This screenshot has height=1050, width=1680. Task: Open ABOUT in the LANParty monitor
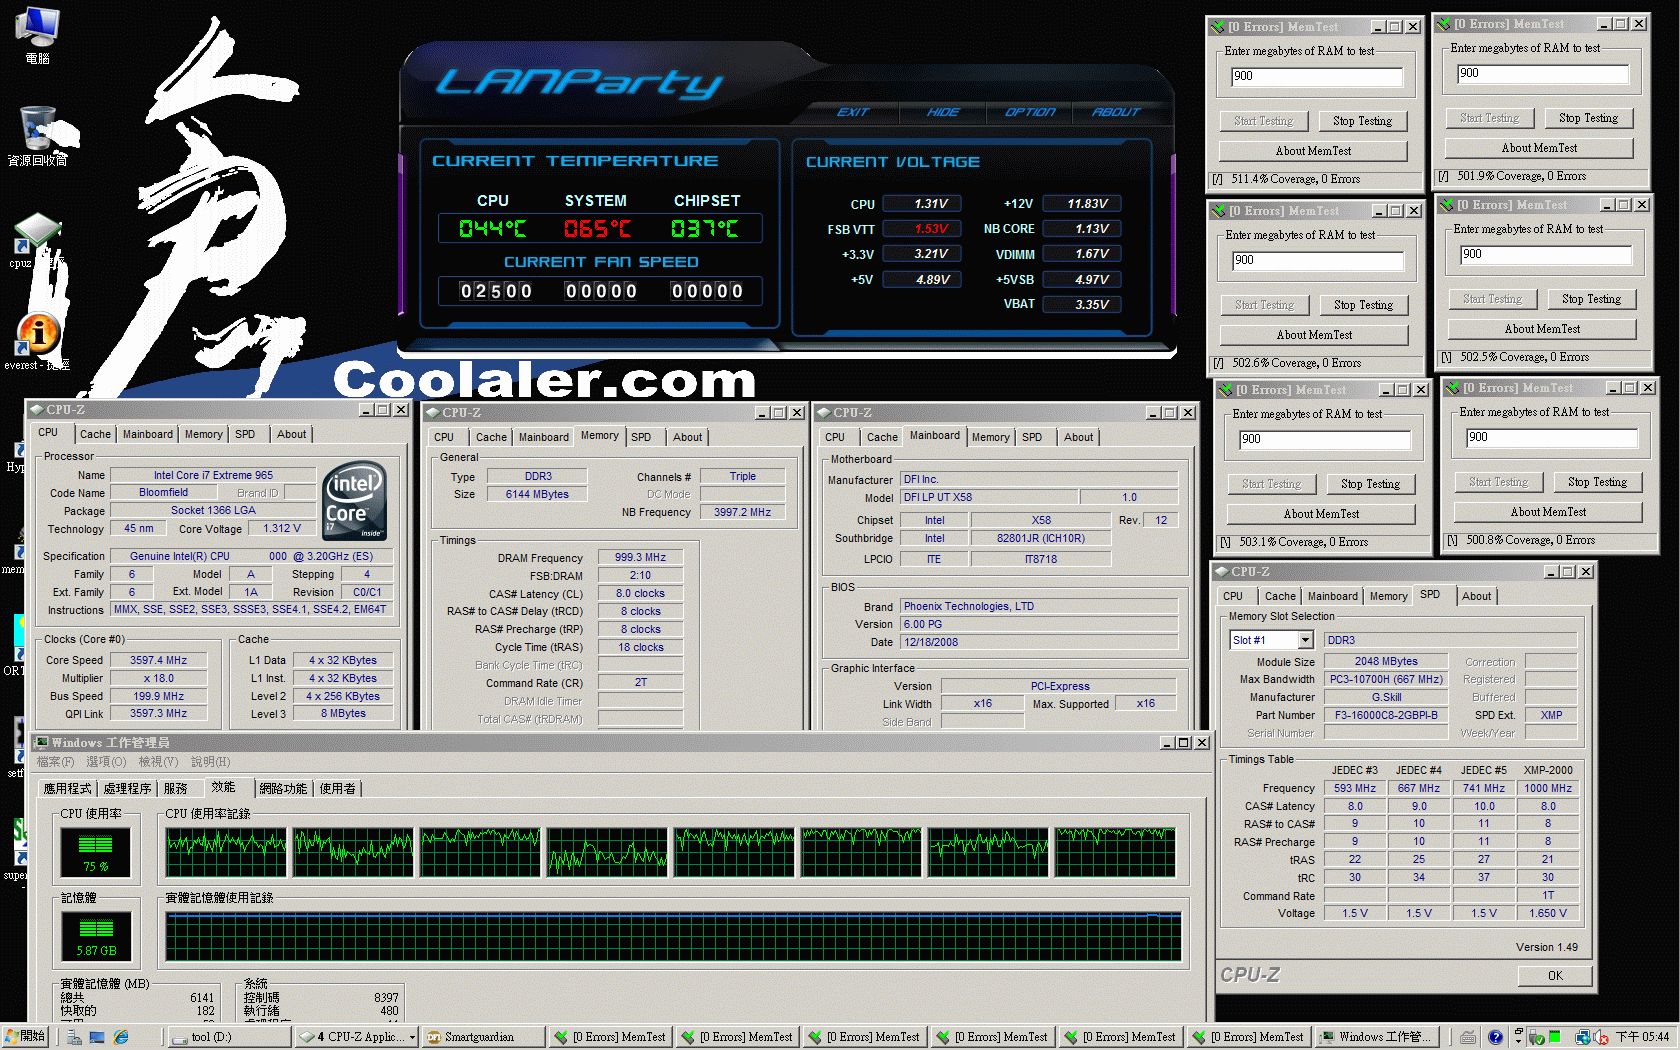coord(1116,112)
